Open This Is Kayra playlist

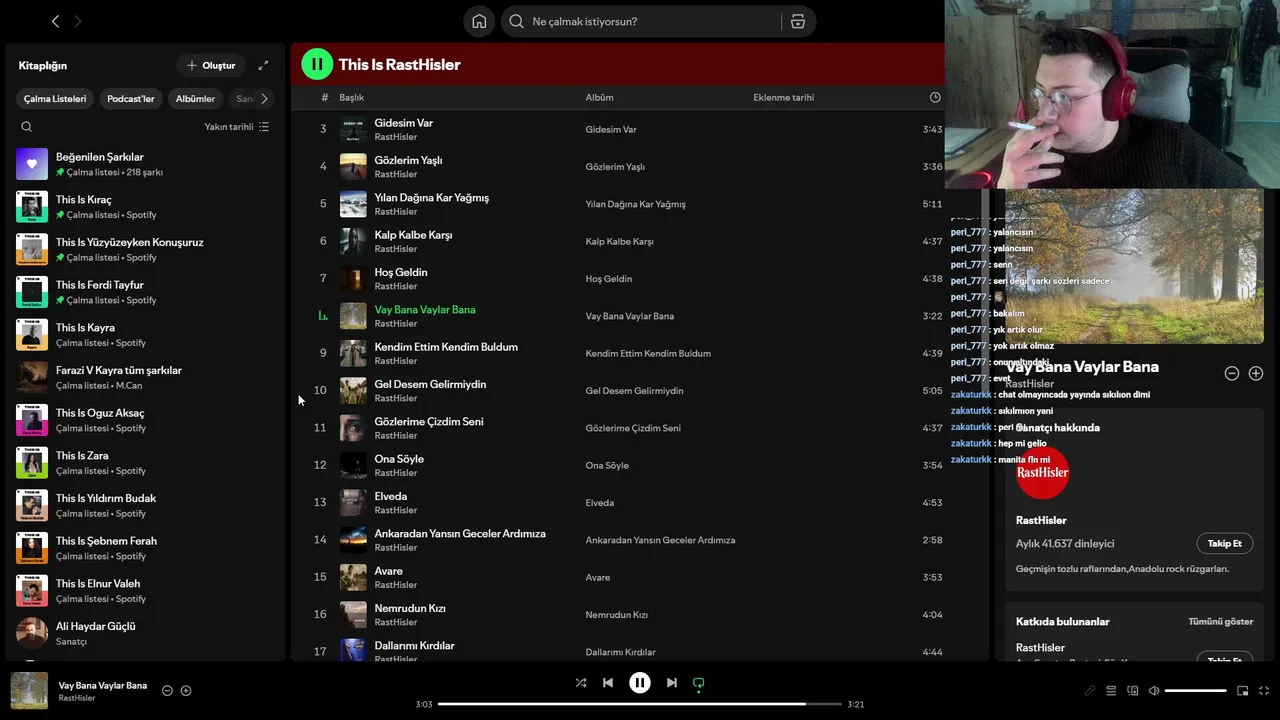pyautogui.click(x=143, y=335)
